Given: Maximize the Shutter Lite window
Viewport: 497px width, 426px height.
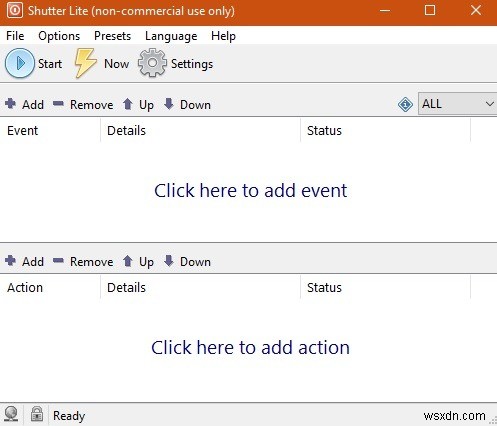Looking at the screenshot, I should (x=430, y=11).
